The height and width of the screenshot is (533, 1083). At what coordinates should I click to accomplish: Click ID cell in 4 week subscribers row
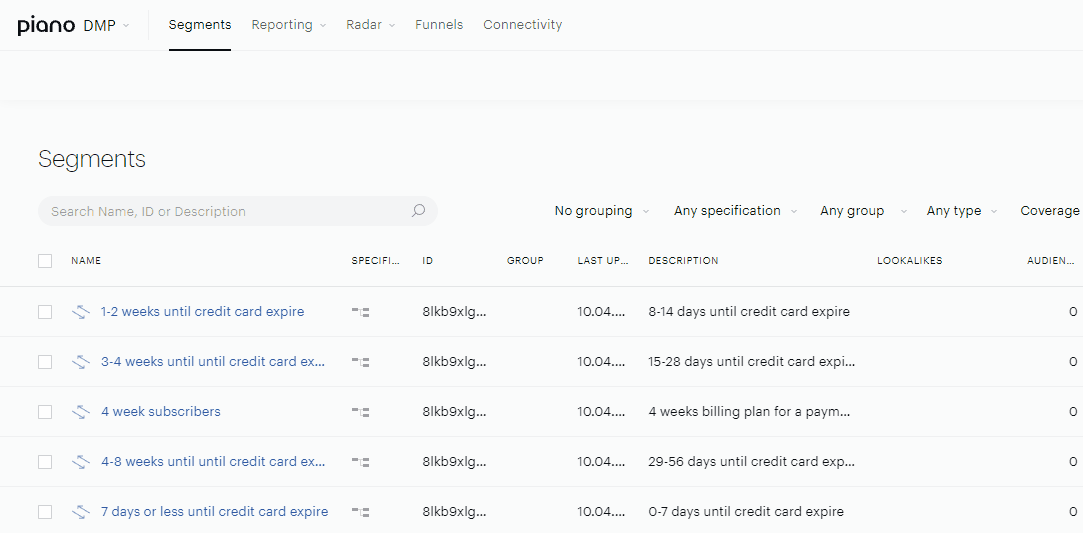pyautogui.click(x=454, y=412)
